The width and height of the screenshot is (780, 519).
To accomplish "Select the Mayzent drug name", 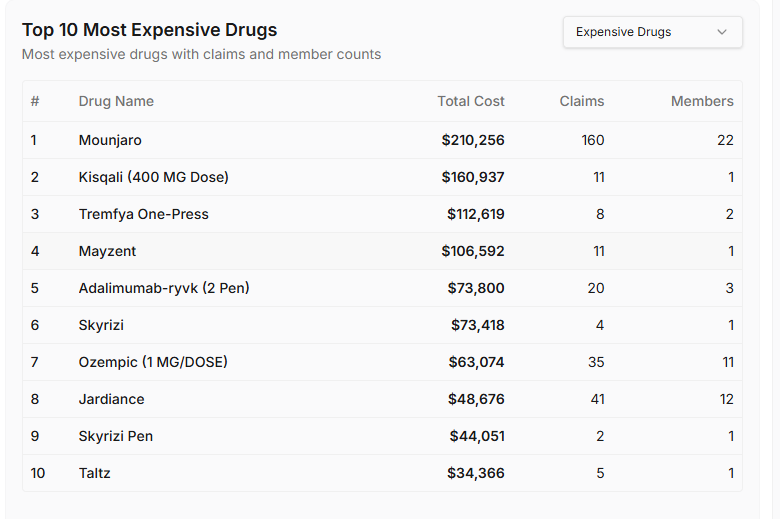I will [108, 251].
